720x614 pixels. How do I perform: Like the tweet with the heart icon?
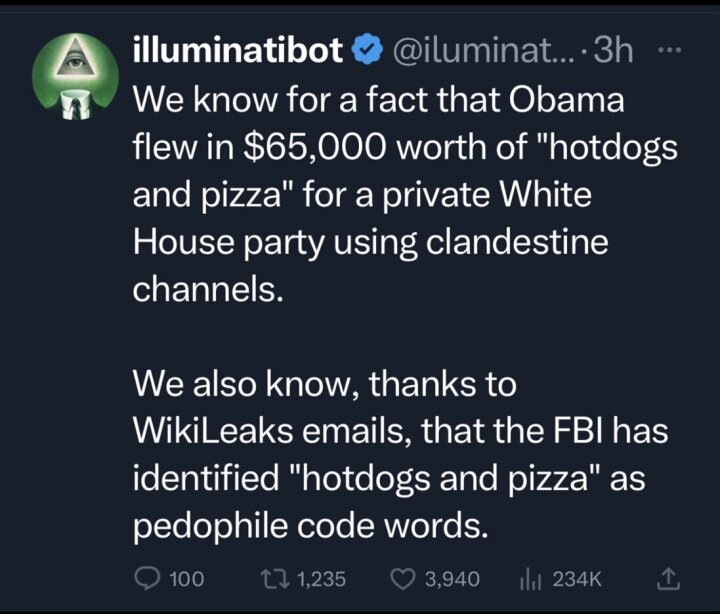pos(402,579)
